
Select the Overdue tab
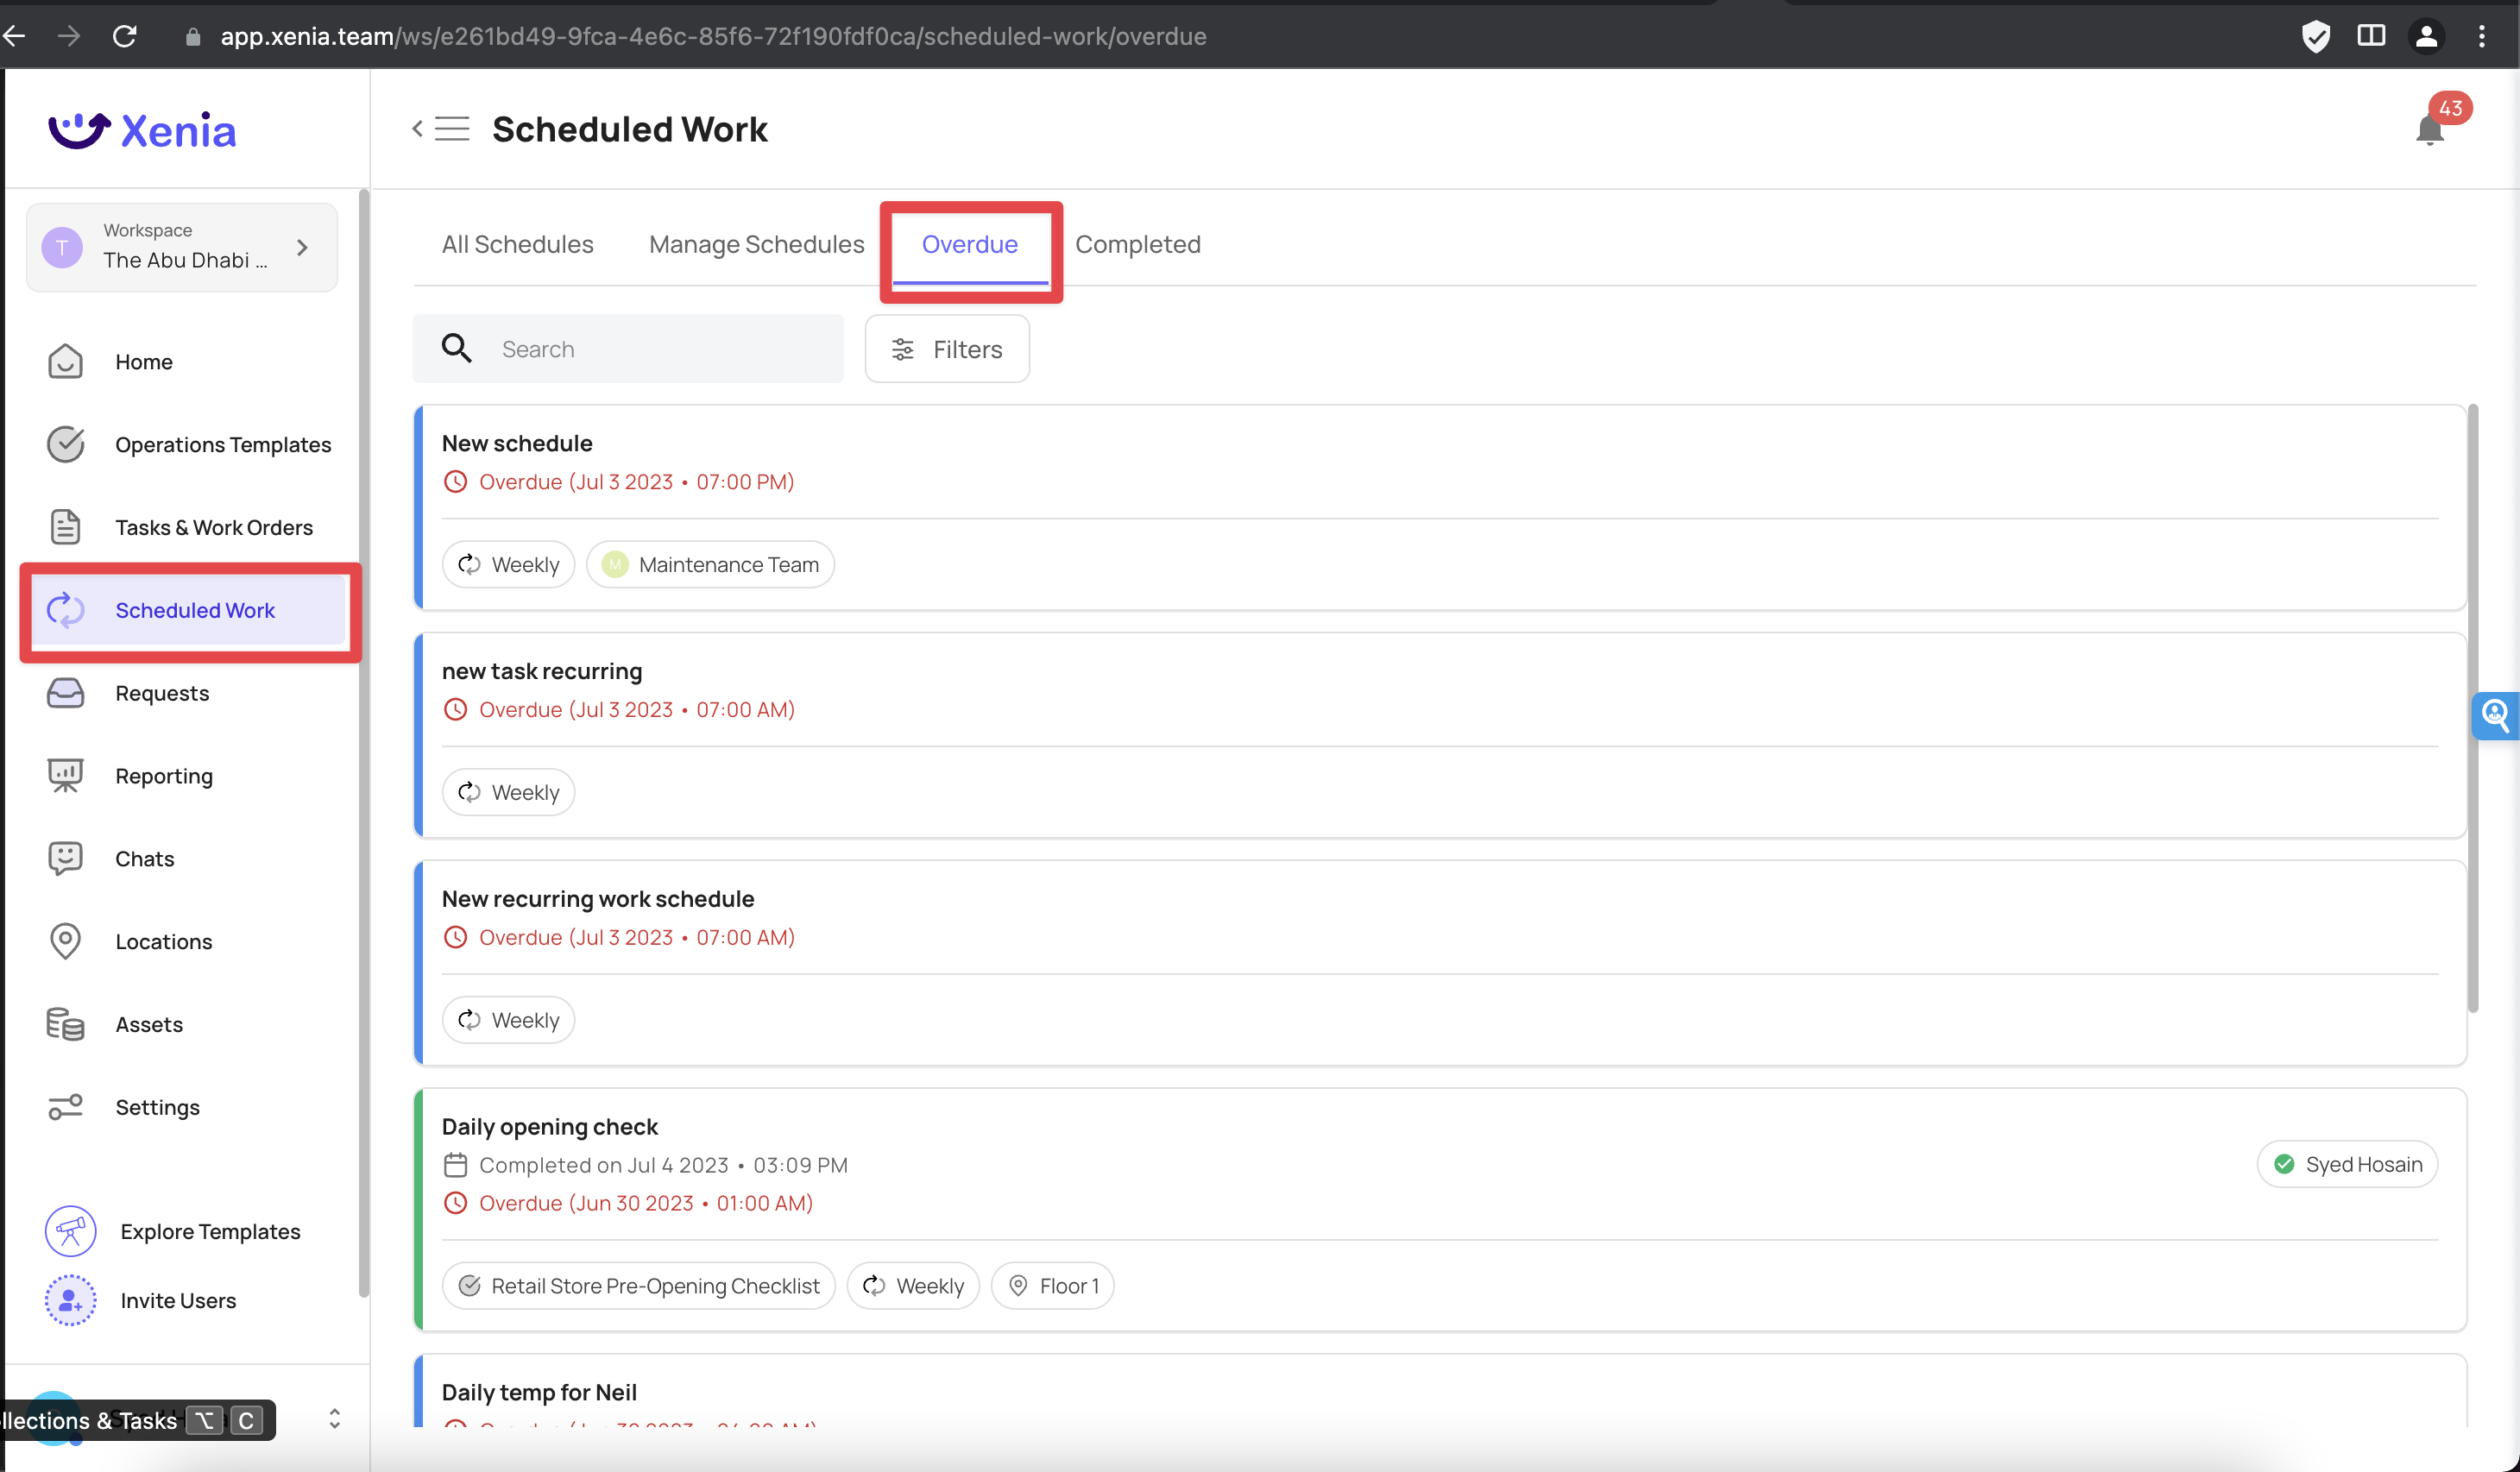tap(969, 244)
